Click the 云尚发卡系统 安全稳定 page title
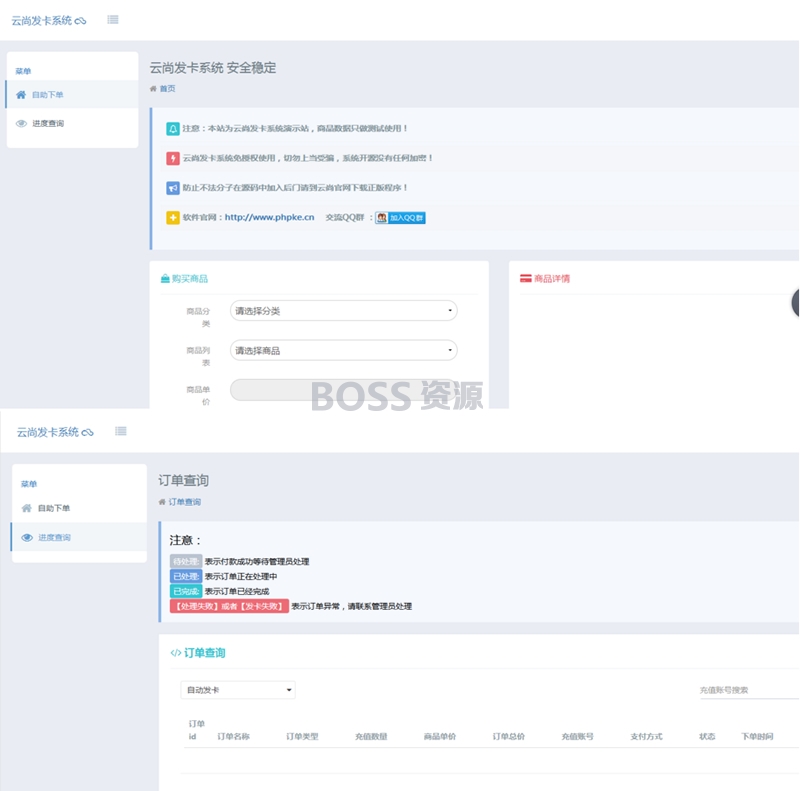This screenshot has height=791, width=800. pyautogui.click(x=213, y=67)
